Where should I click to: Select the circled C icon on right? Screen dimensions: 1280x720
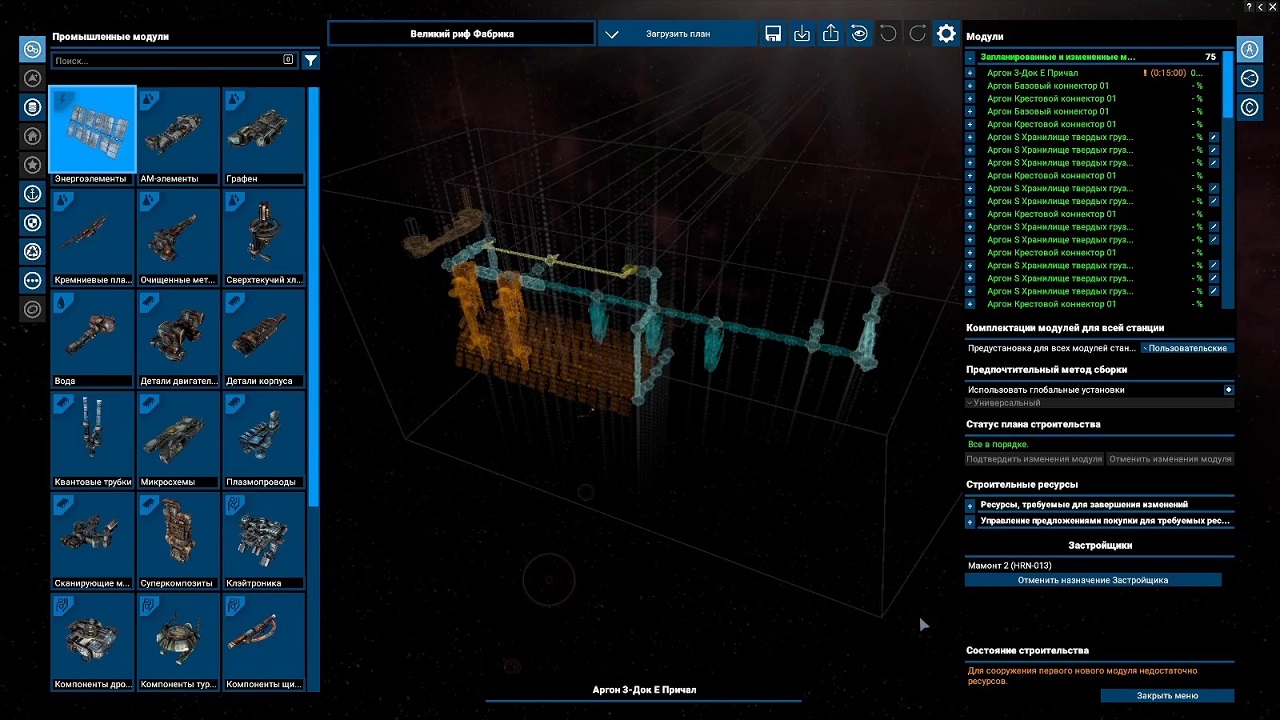pyautogui.click(x=1250, y=107)
